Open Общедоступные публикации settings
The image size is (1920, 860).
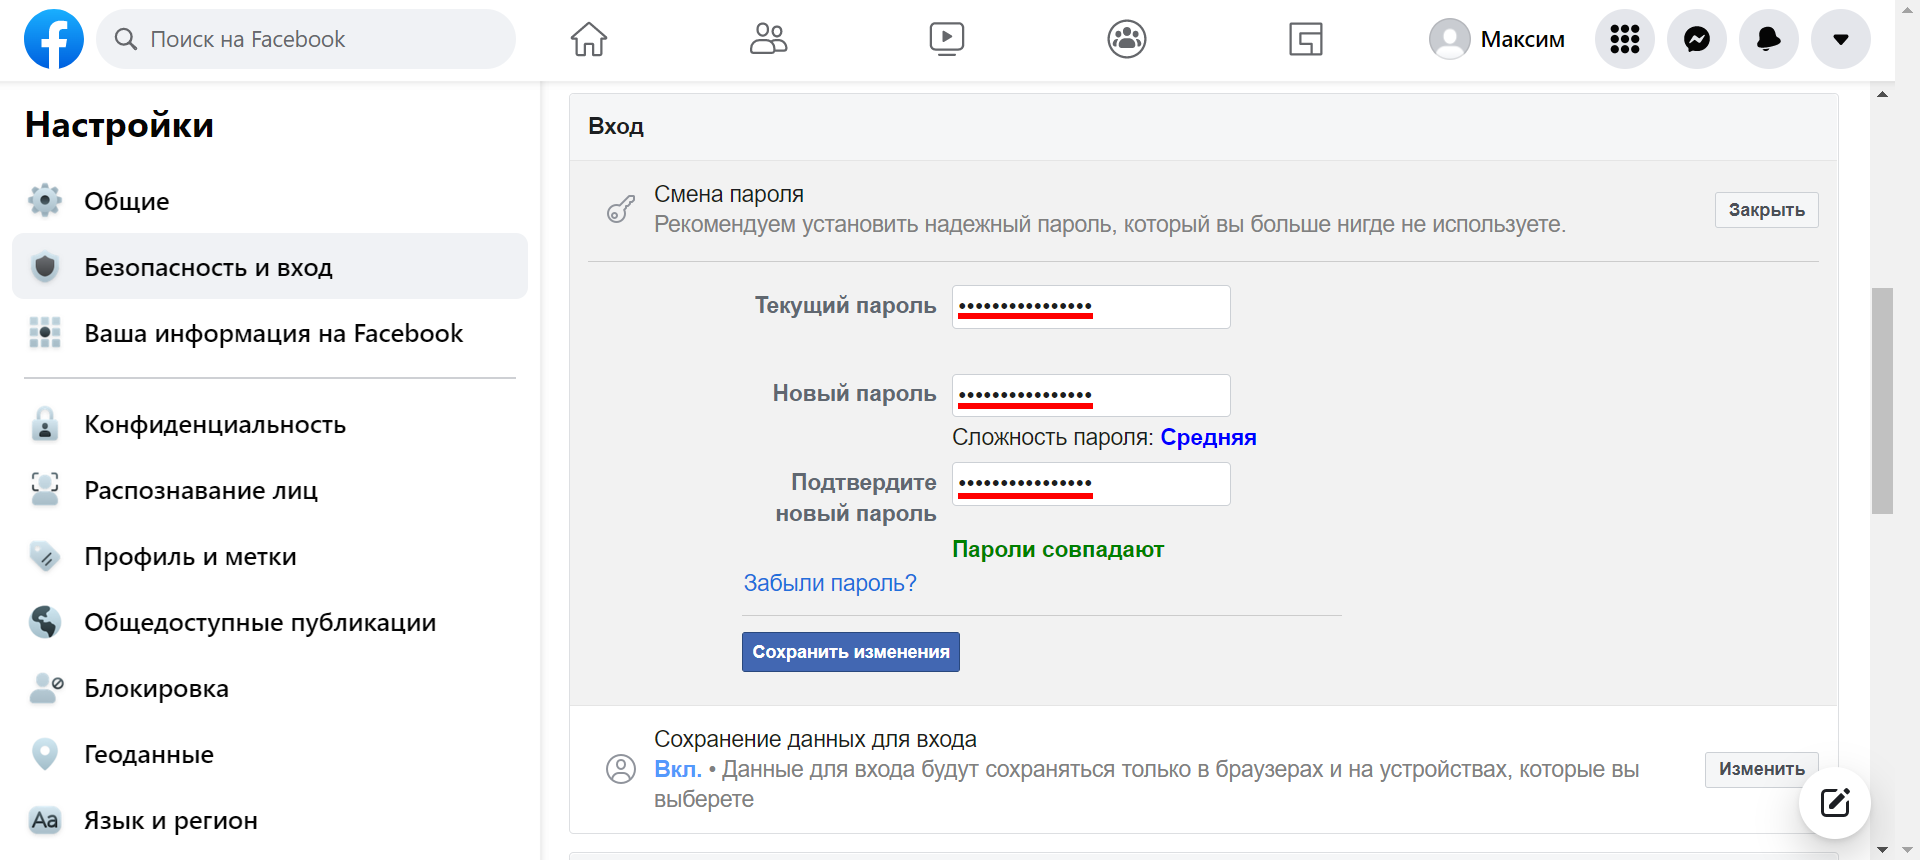270,622
